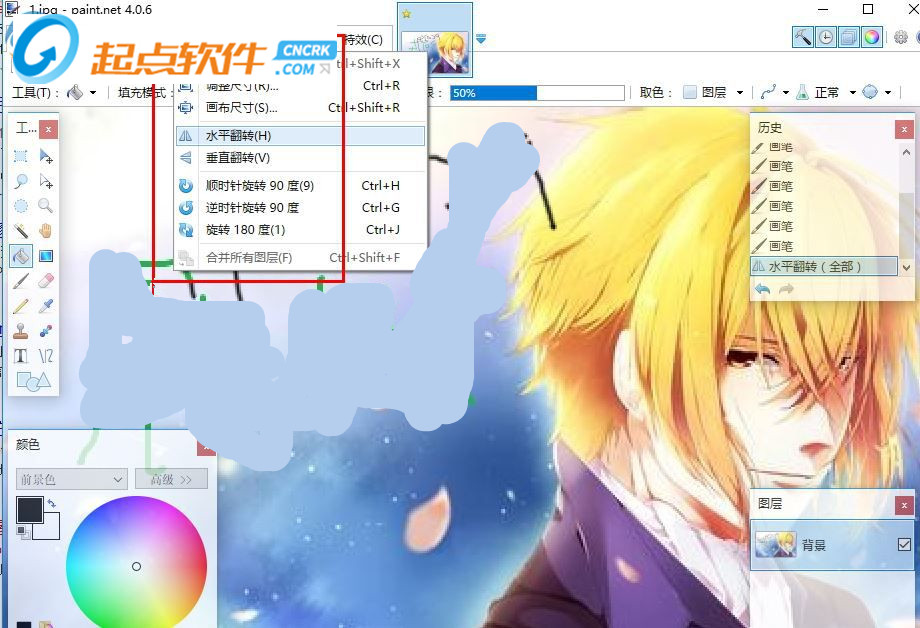The image size is (920, 628).
Task: Select the Clone Stamp tool
Action: (21, 331)
